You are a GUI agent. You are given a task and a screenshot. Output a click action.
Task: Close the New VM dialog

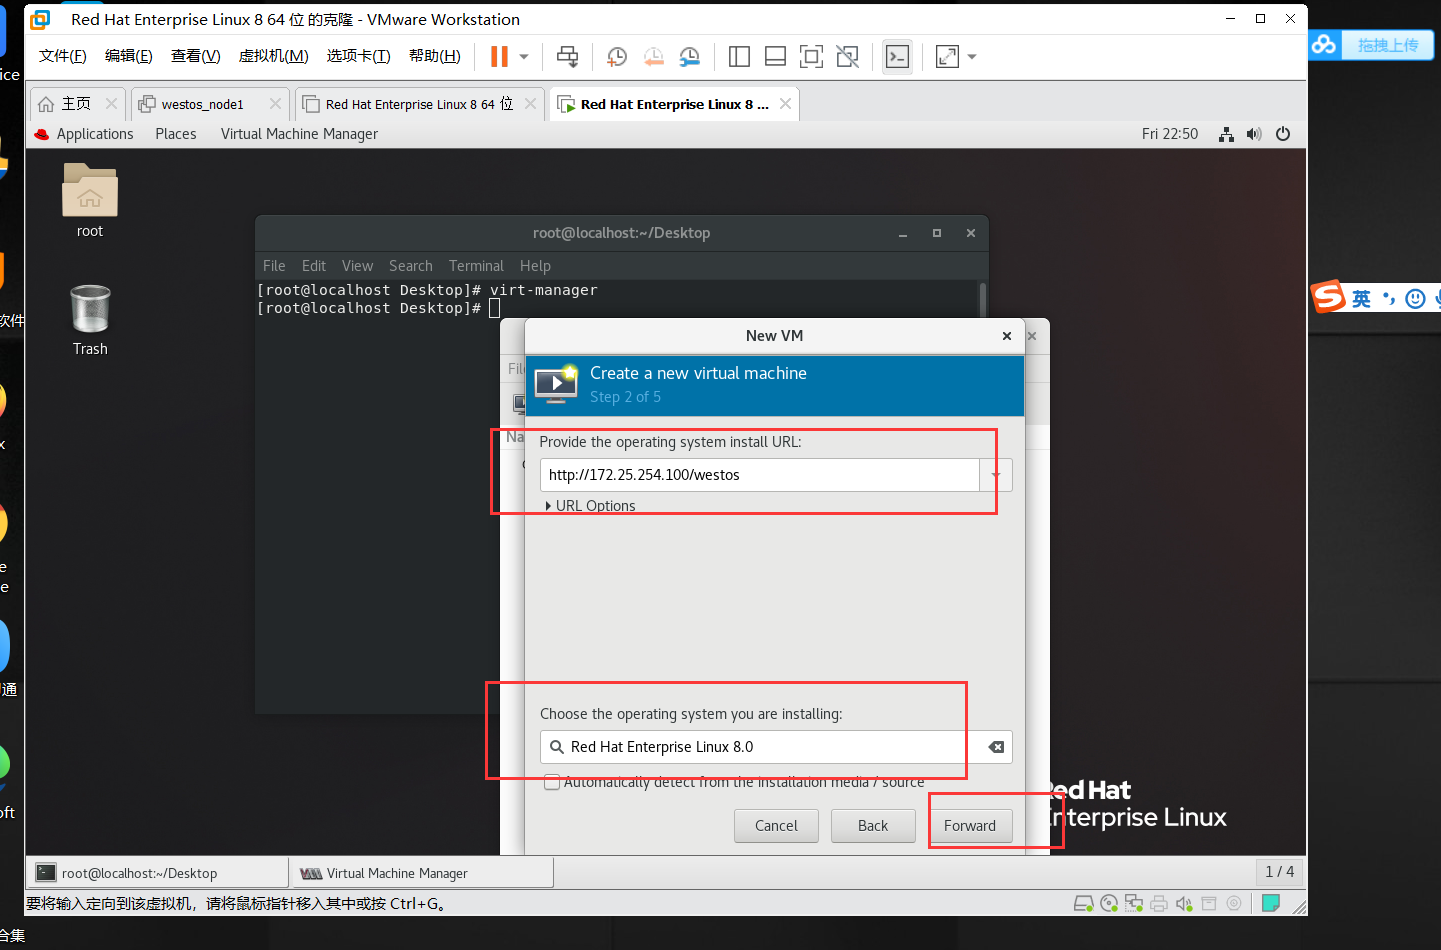1007,336
